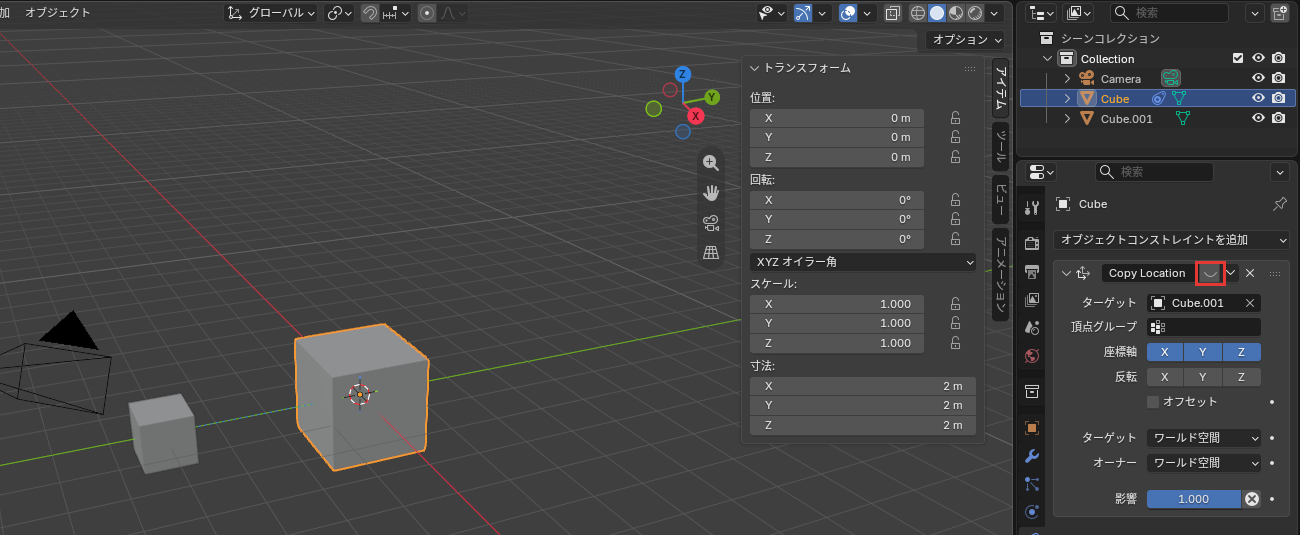Select the hand pan view icon
The width and height of the screenshot is (1300, 535).
tap(711, 193)
